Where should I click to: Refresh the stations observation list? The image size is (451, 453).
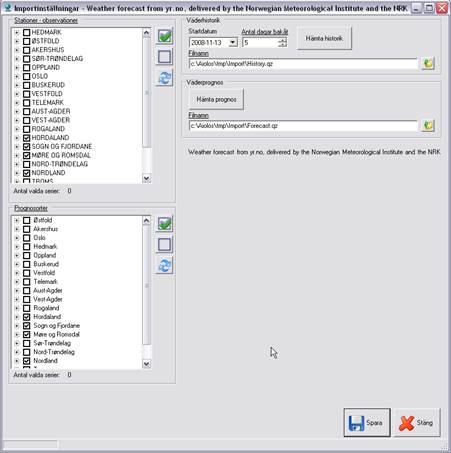click(x=165, y=78)
